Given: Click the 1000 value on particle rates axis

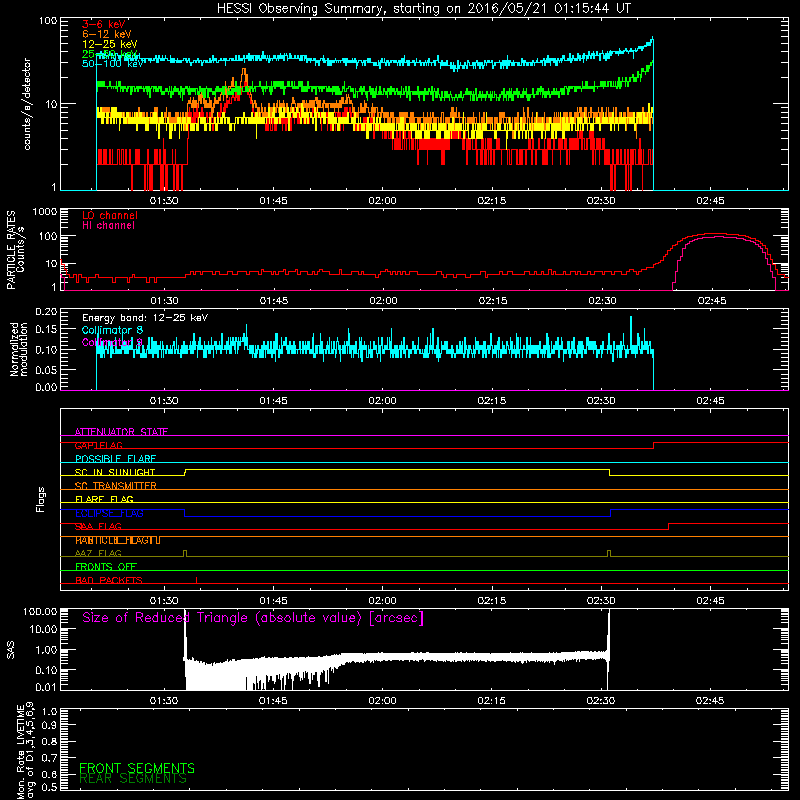Looking at the screenshot, I should [x=45, y=212].
